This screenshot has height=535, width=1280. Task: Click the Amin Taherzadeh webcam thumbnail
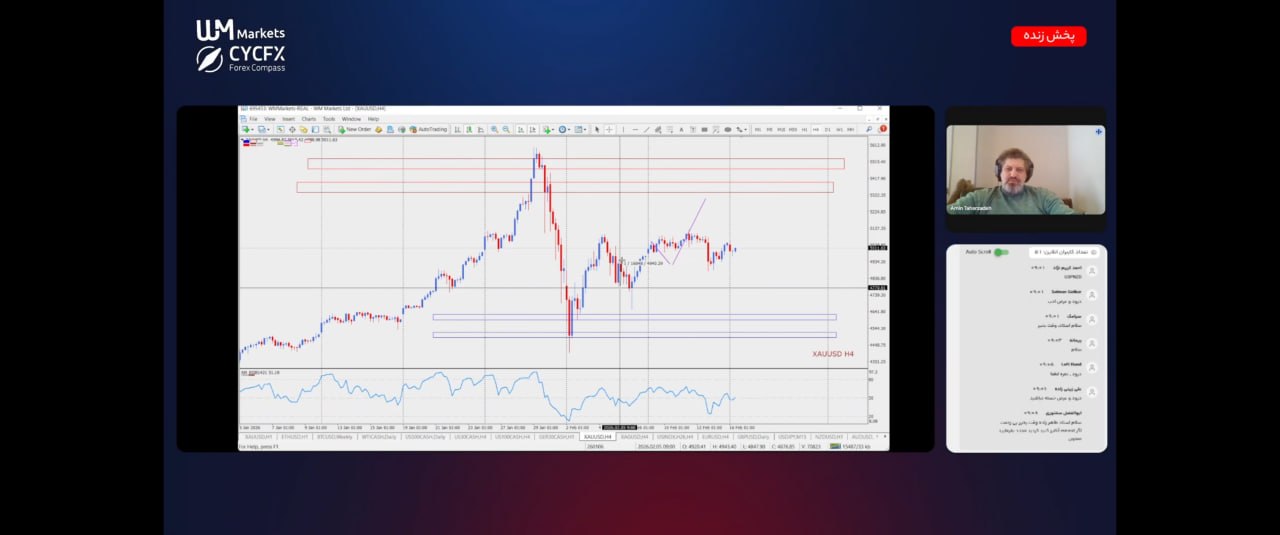(1026, 169)
